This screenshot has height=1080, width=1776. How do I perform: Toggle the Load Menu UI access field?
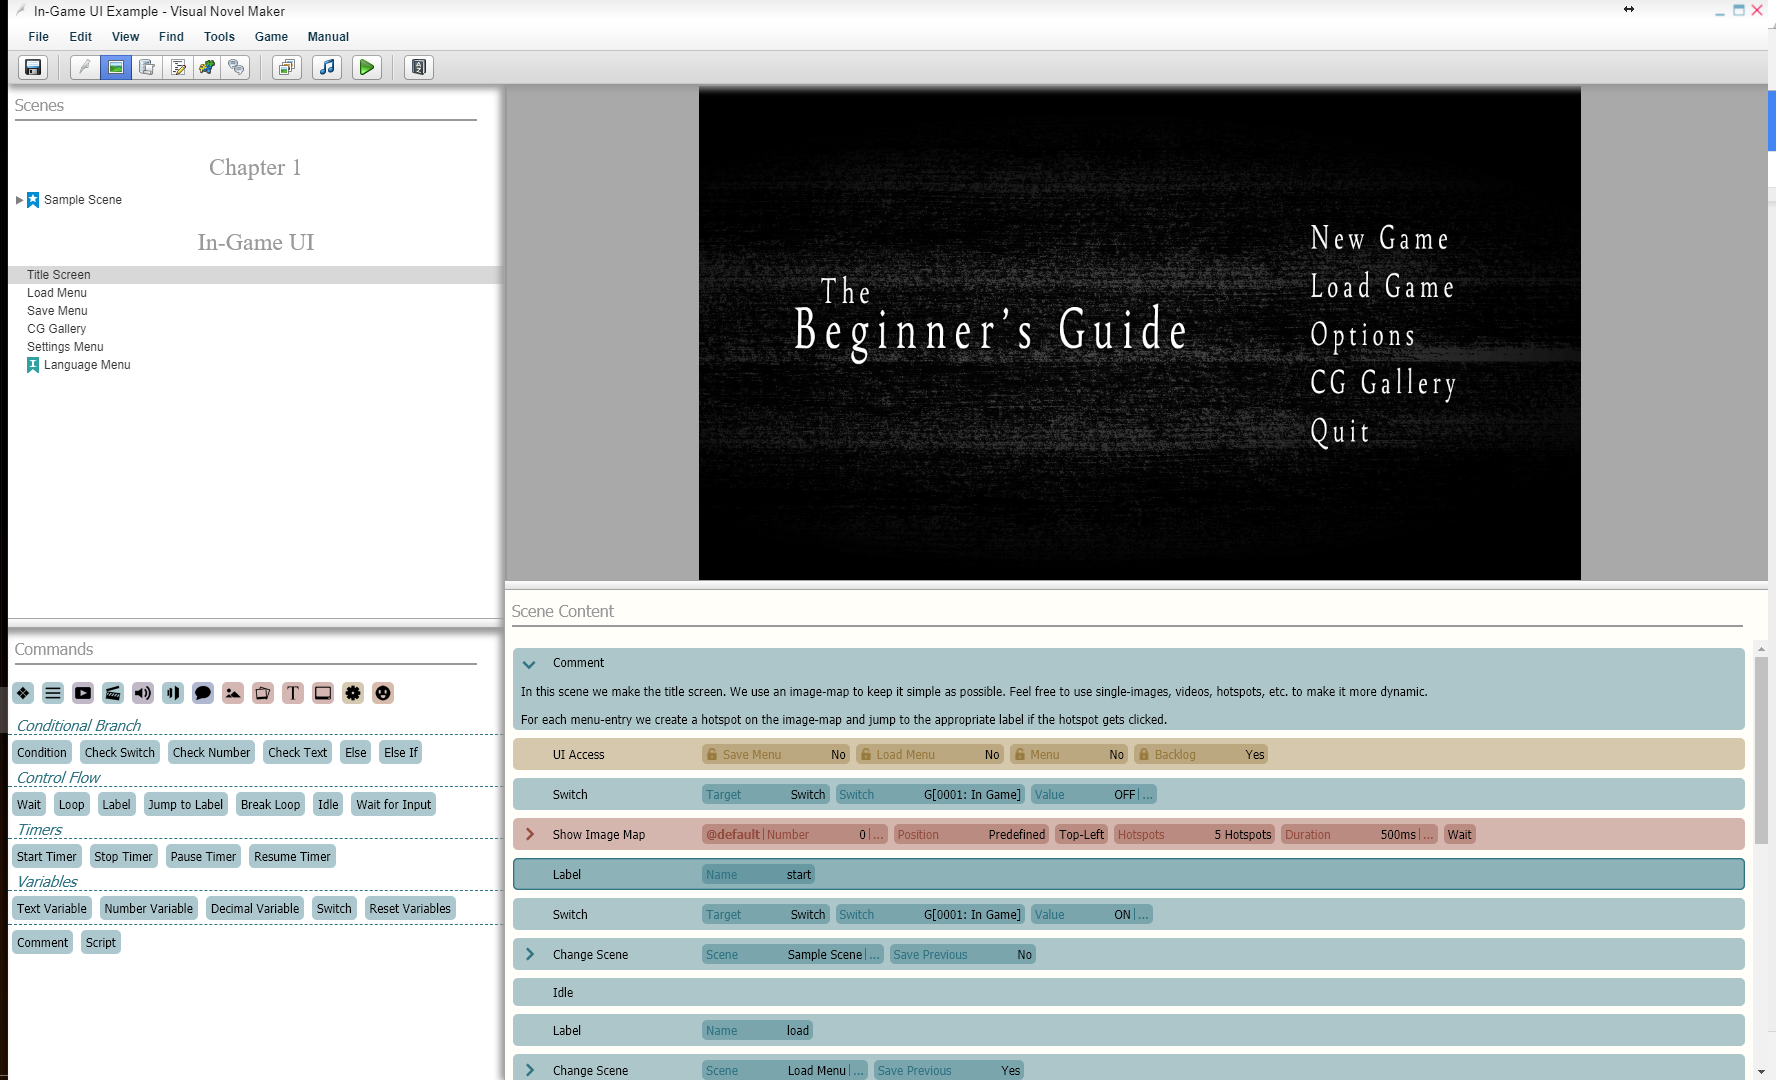pos(930,755)
